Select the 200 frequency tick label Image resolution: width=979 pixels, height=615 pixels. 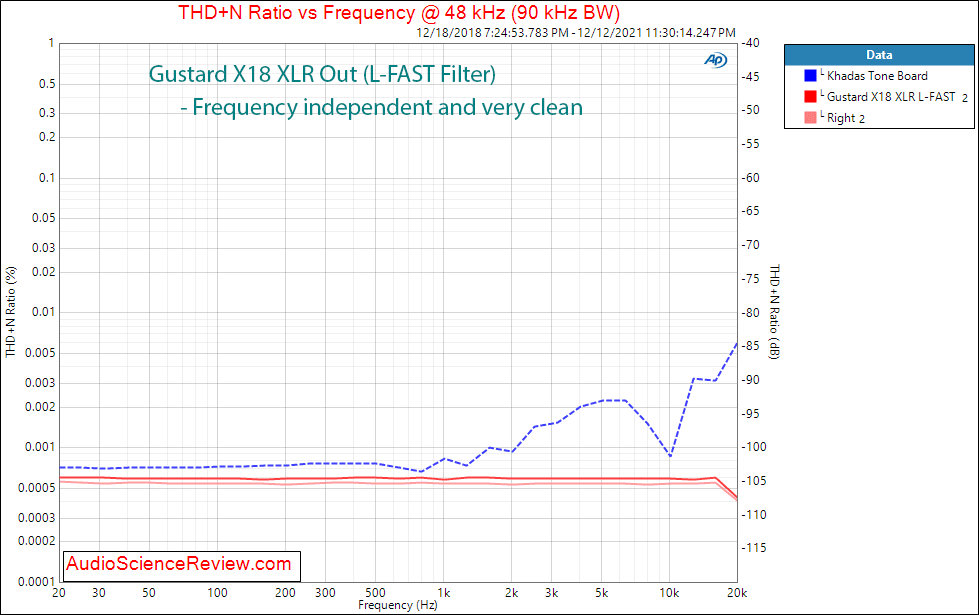(285, 593)
